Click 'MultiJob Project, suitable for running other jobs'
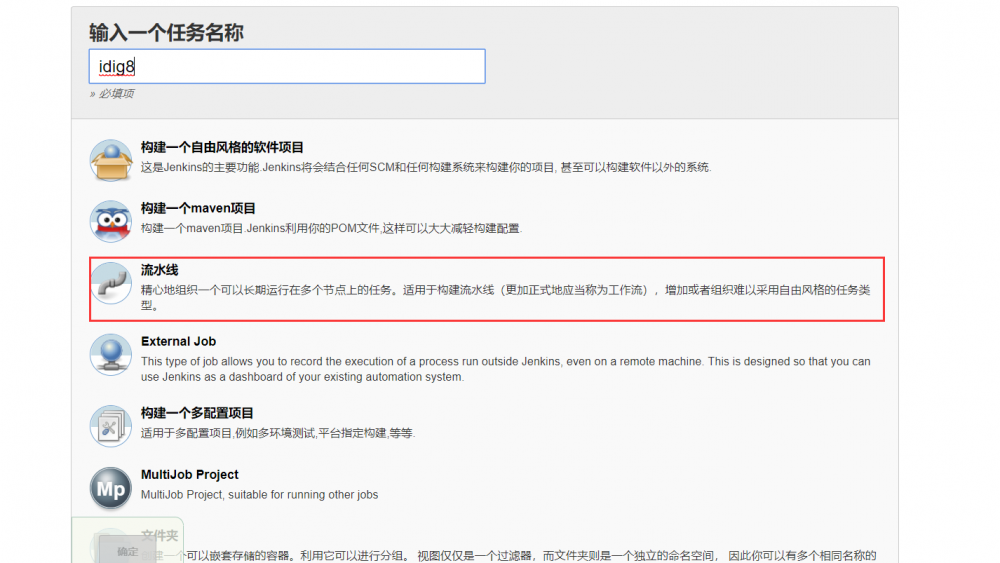This screenshot has width=1000, height=563. [259, 495]
